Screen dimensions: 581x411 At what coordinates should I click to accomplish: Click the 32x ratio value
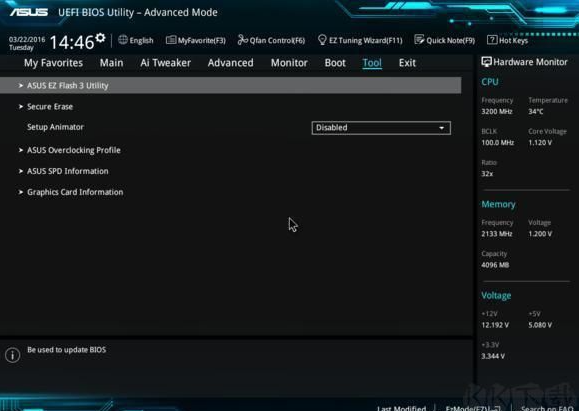click(x=487, y=174)
